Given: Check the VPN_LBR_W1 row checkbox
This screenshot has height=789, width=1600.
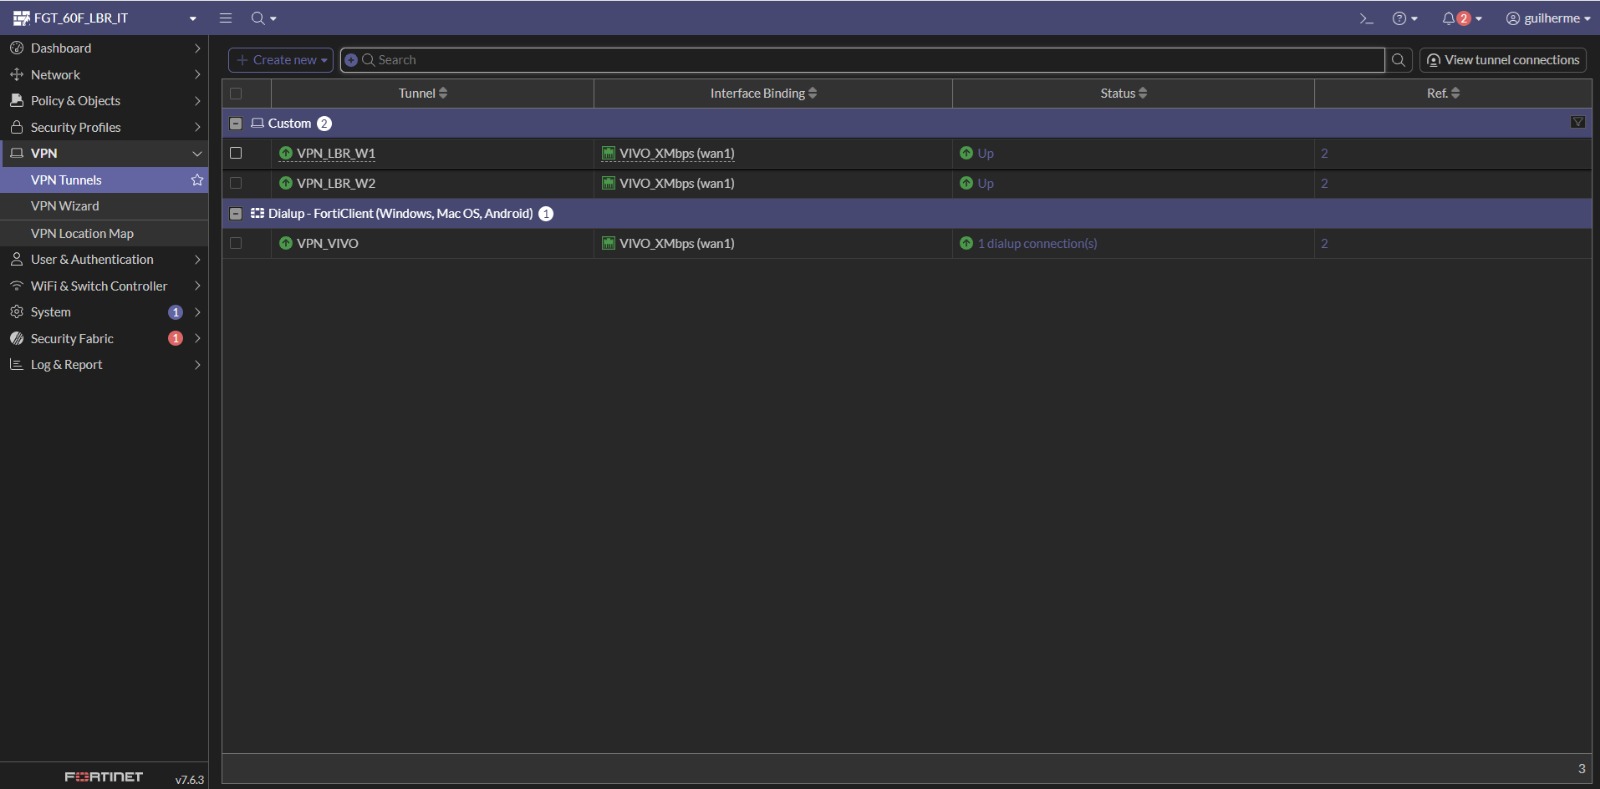Looking at the screenshot, I should (236, 153).
